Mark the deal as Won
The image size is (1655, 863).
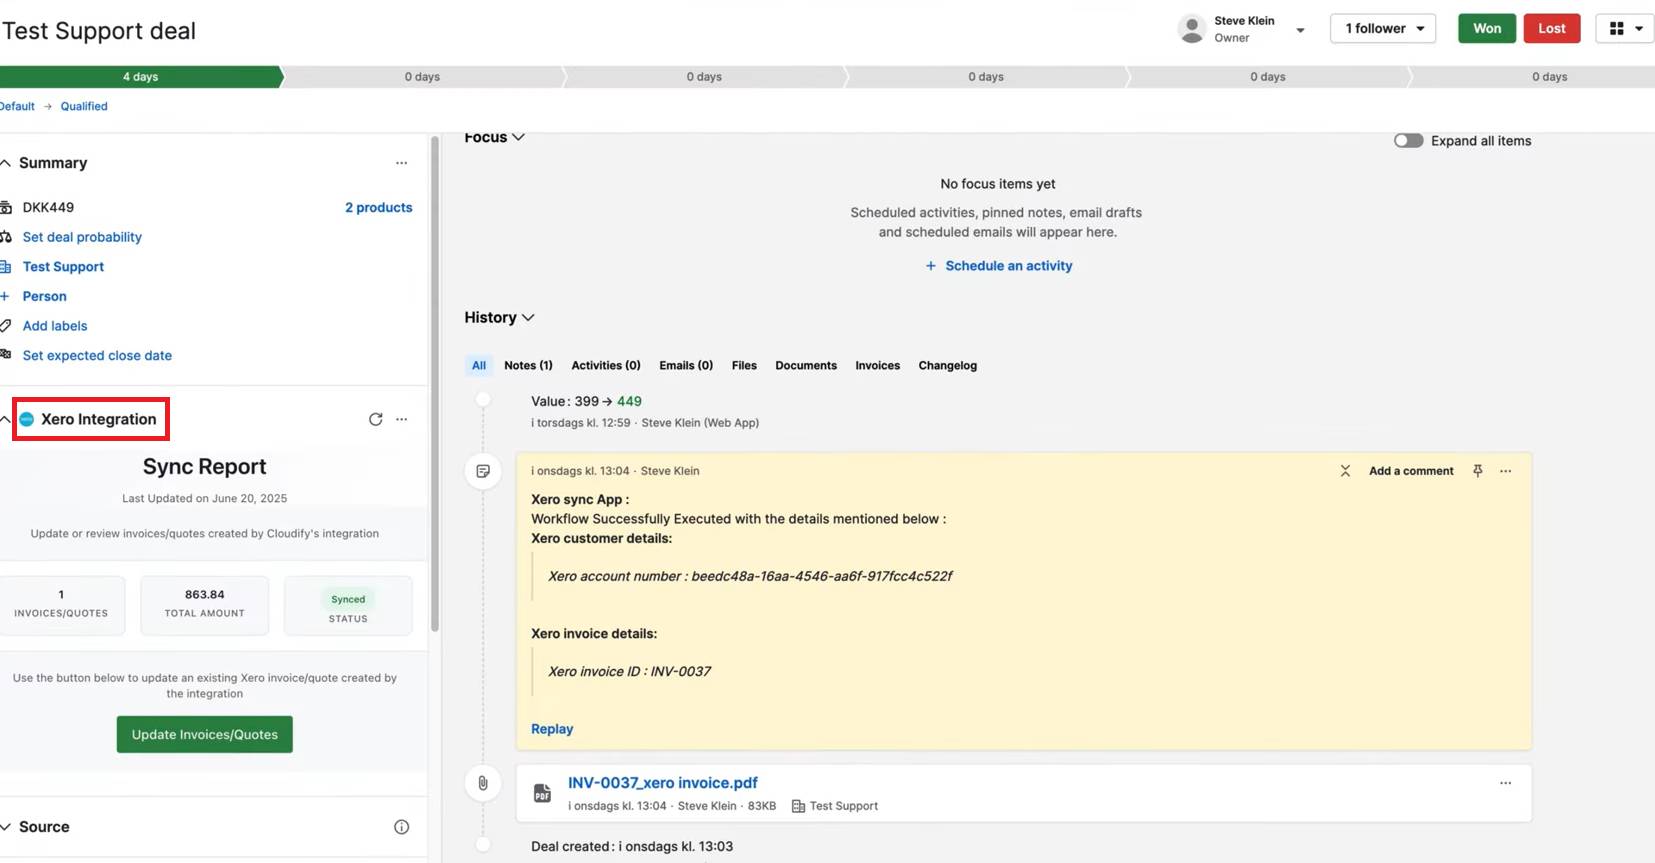[1487, 28]
